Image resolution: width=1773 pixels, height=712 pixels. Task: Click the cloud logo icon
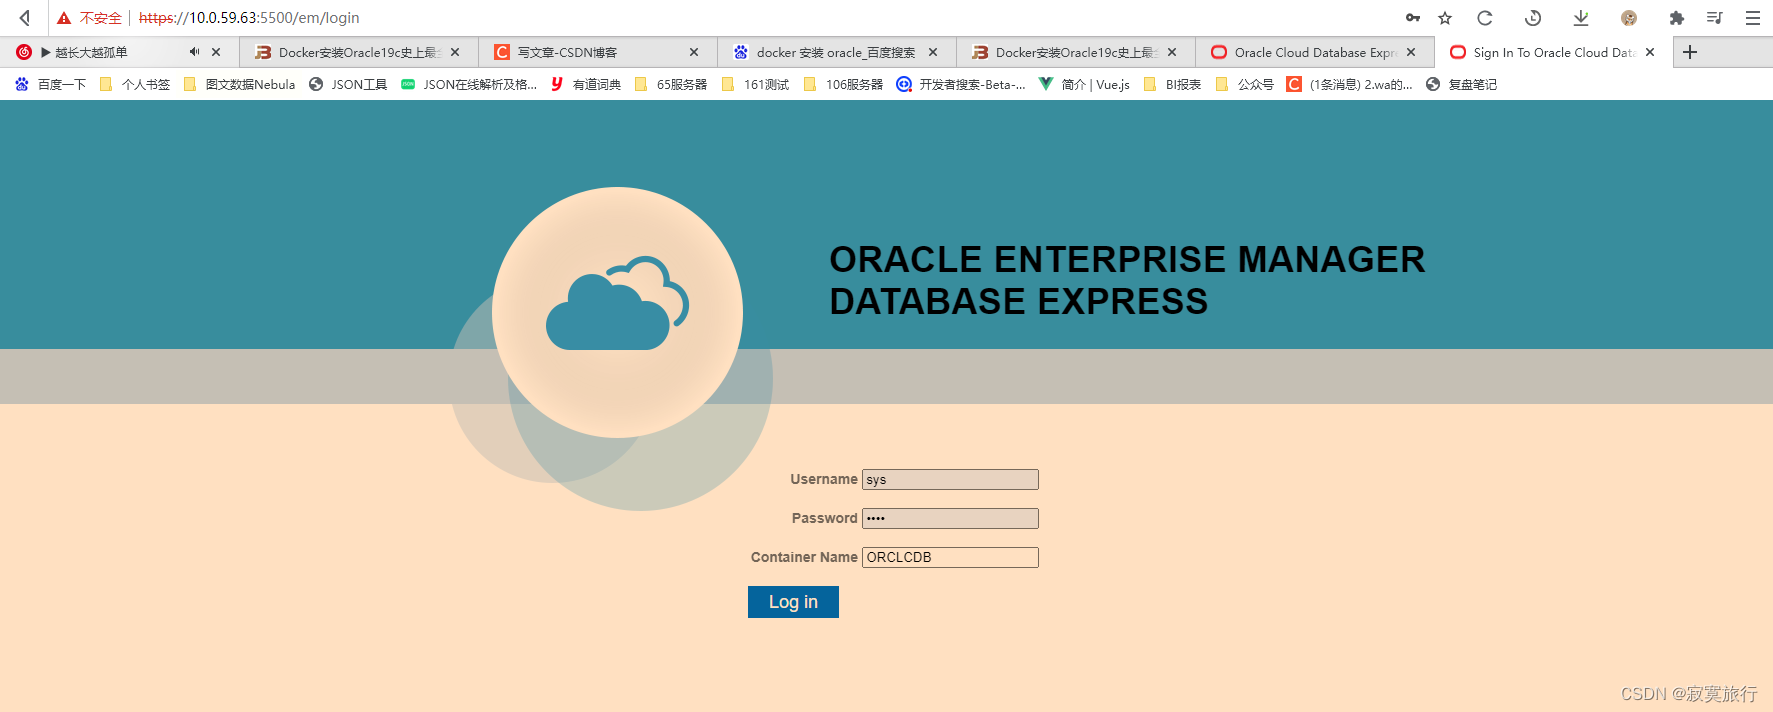tap(617, 303)
